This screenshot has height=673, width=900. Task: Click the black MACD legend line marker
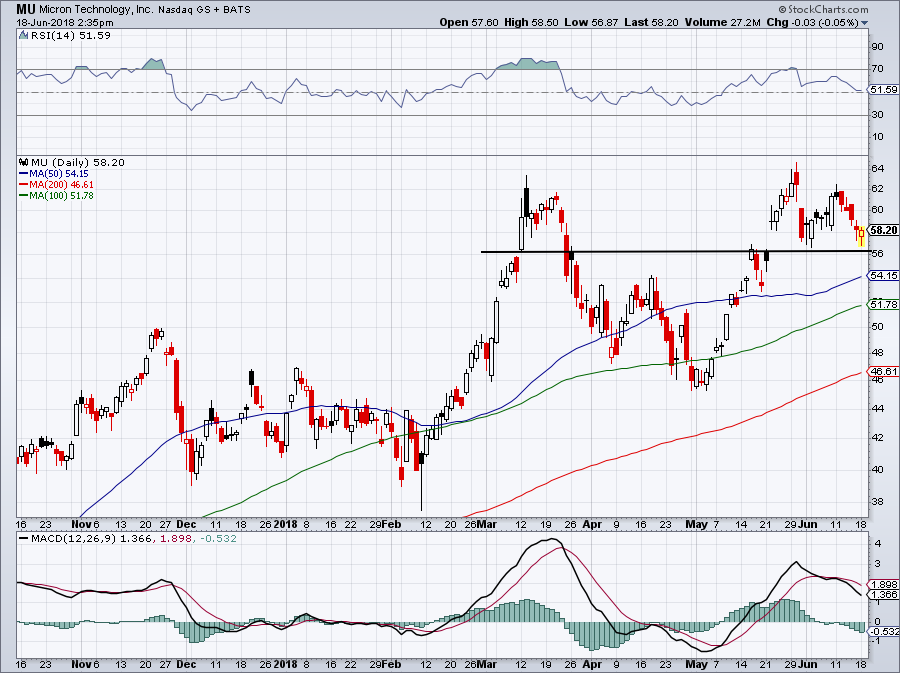coord(24,539)
